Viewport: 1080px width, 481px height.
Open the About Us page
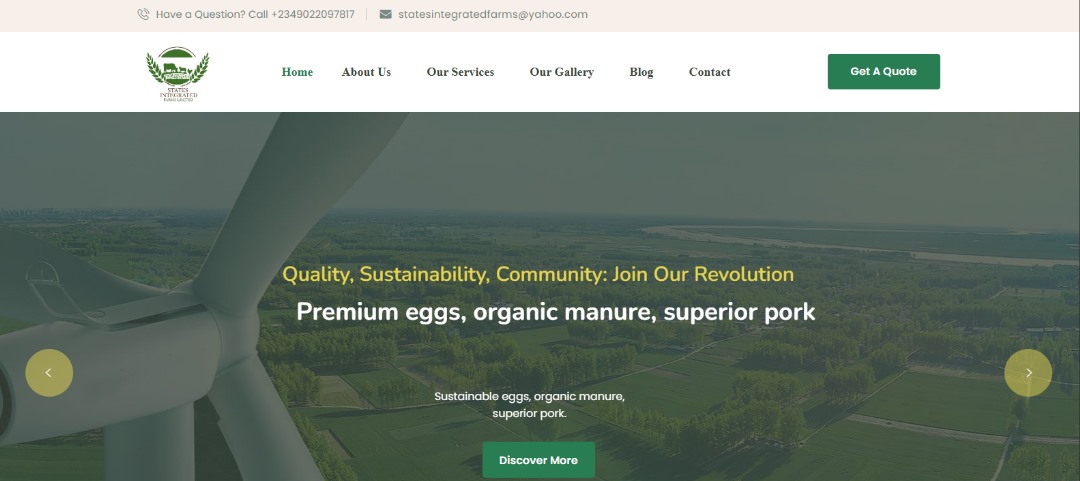(366, 72)
